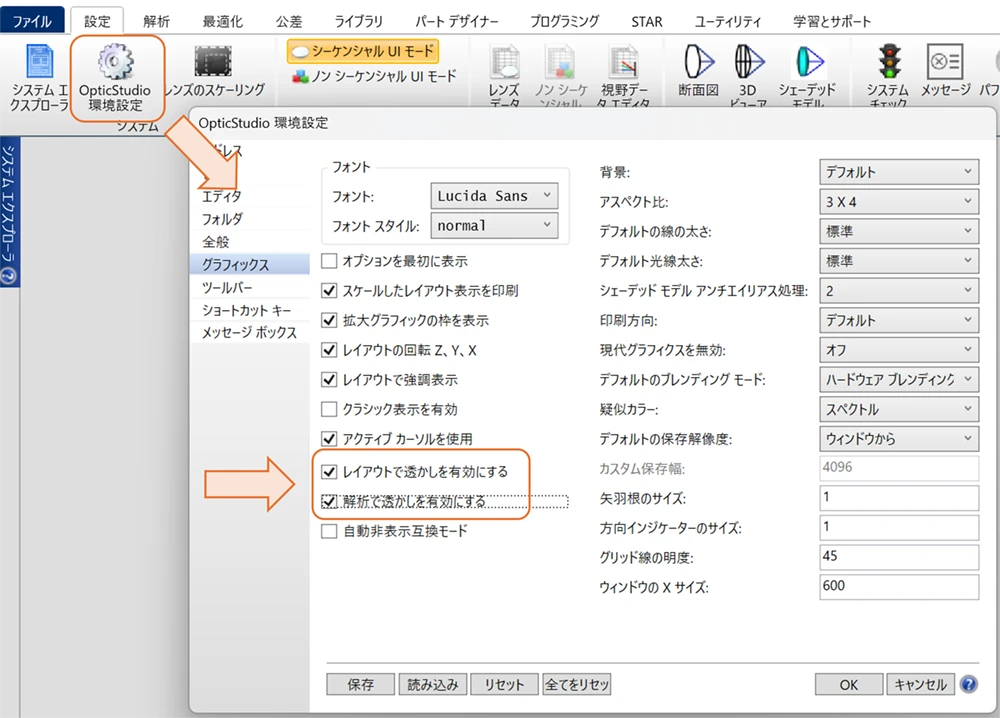Screen dimensions: 1000x718
Task: Open the 断面図 layout icon
Action: coord(699,62)
